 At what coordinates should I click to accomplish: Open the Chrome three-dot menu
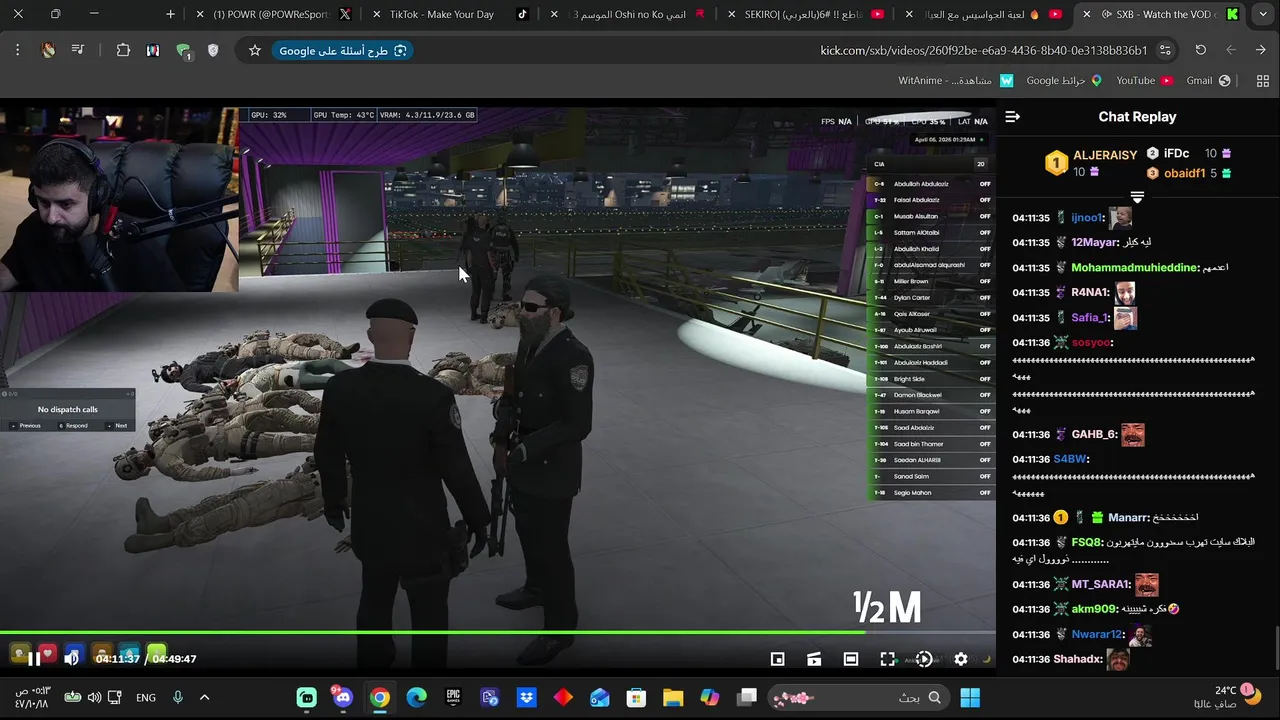[17, 50]
